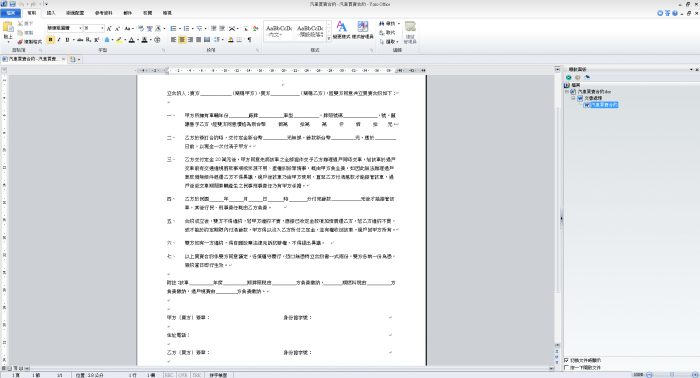Toggle the center alignment button
This screenshot has width=700, height=378.
tap(182, 40)
